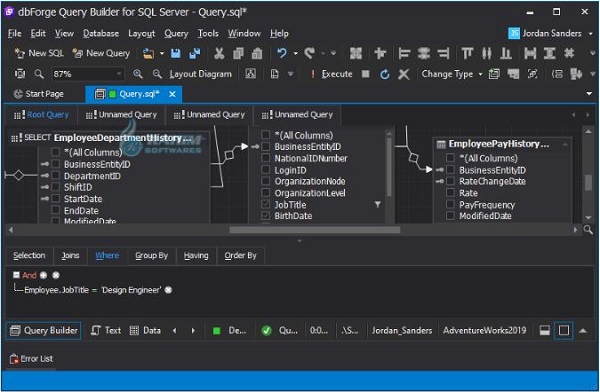This screenshot has width=600, height=392.
Task: Check the PayFrequency column checkbox
Action: click(x=450, y=204)
